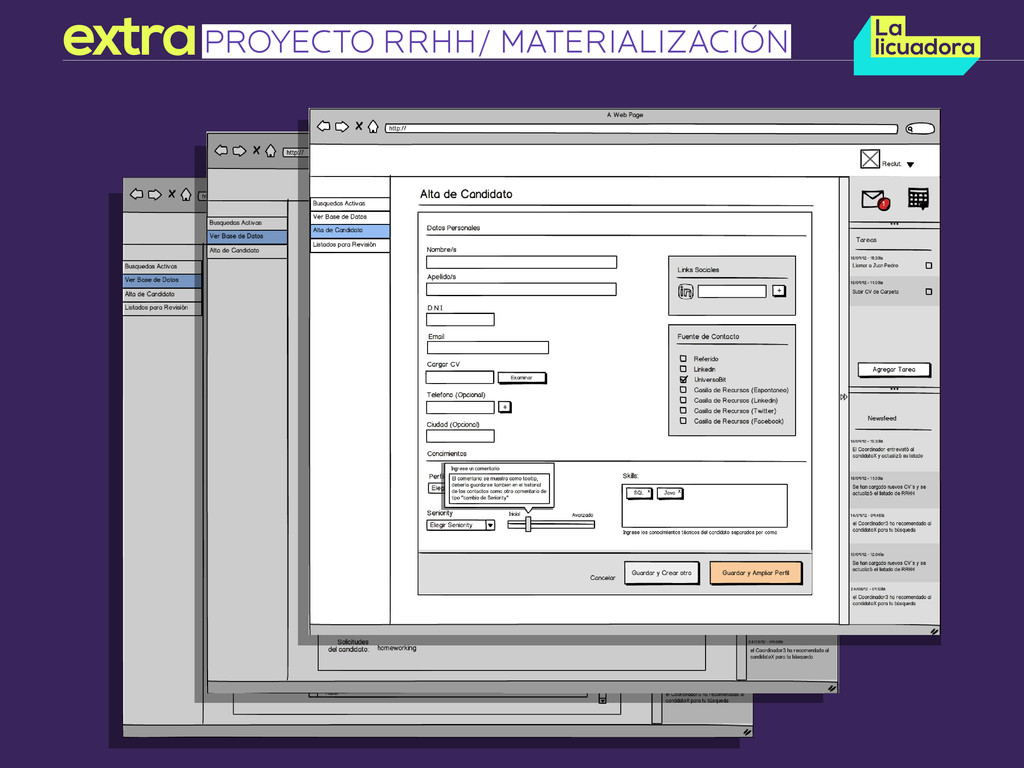Screen dimensions: 1024x768
Task: Click the Examinar button for Cargar CV
Action: (x=522, y=377)
